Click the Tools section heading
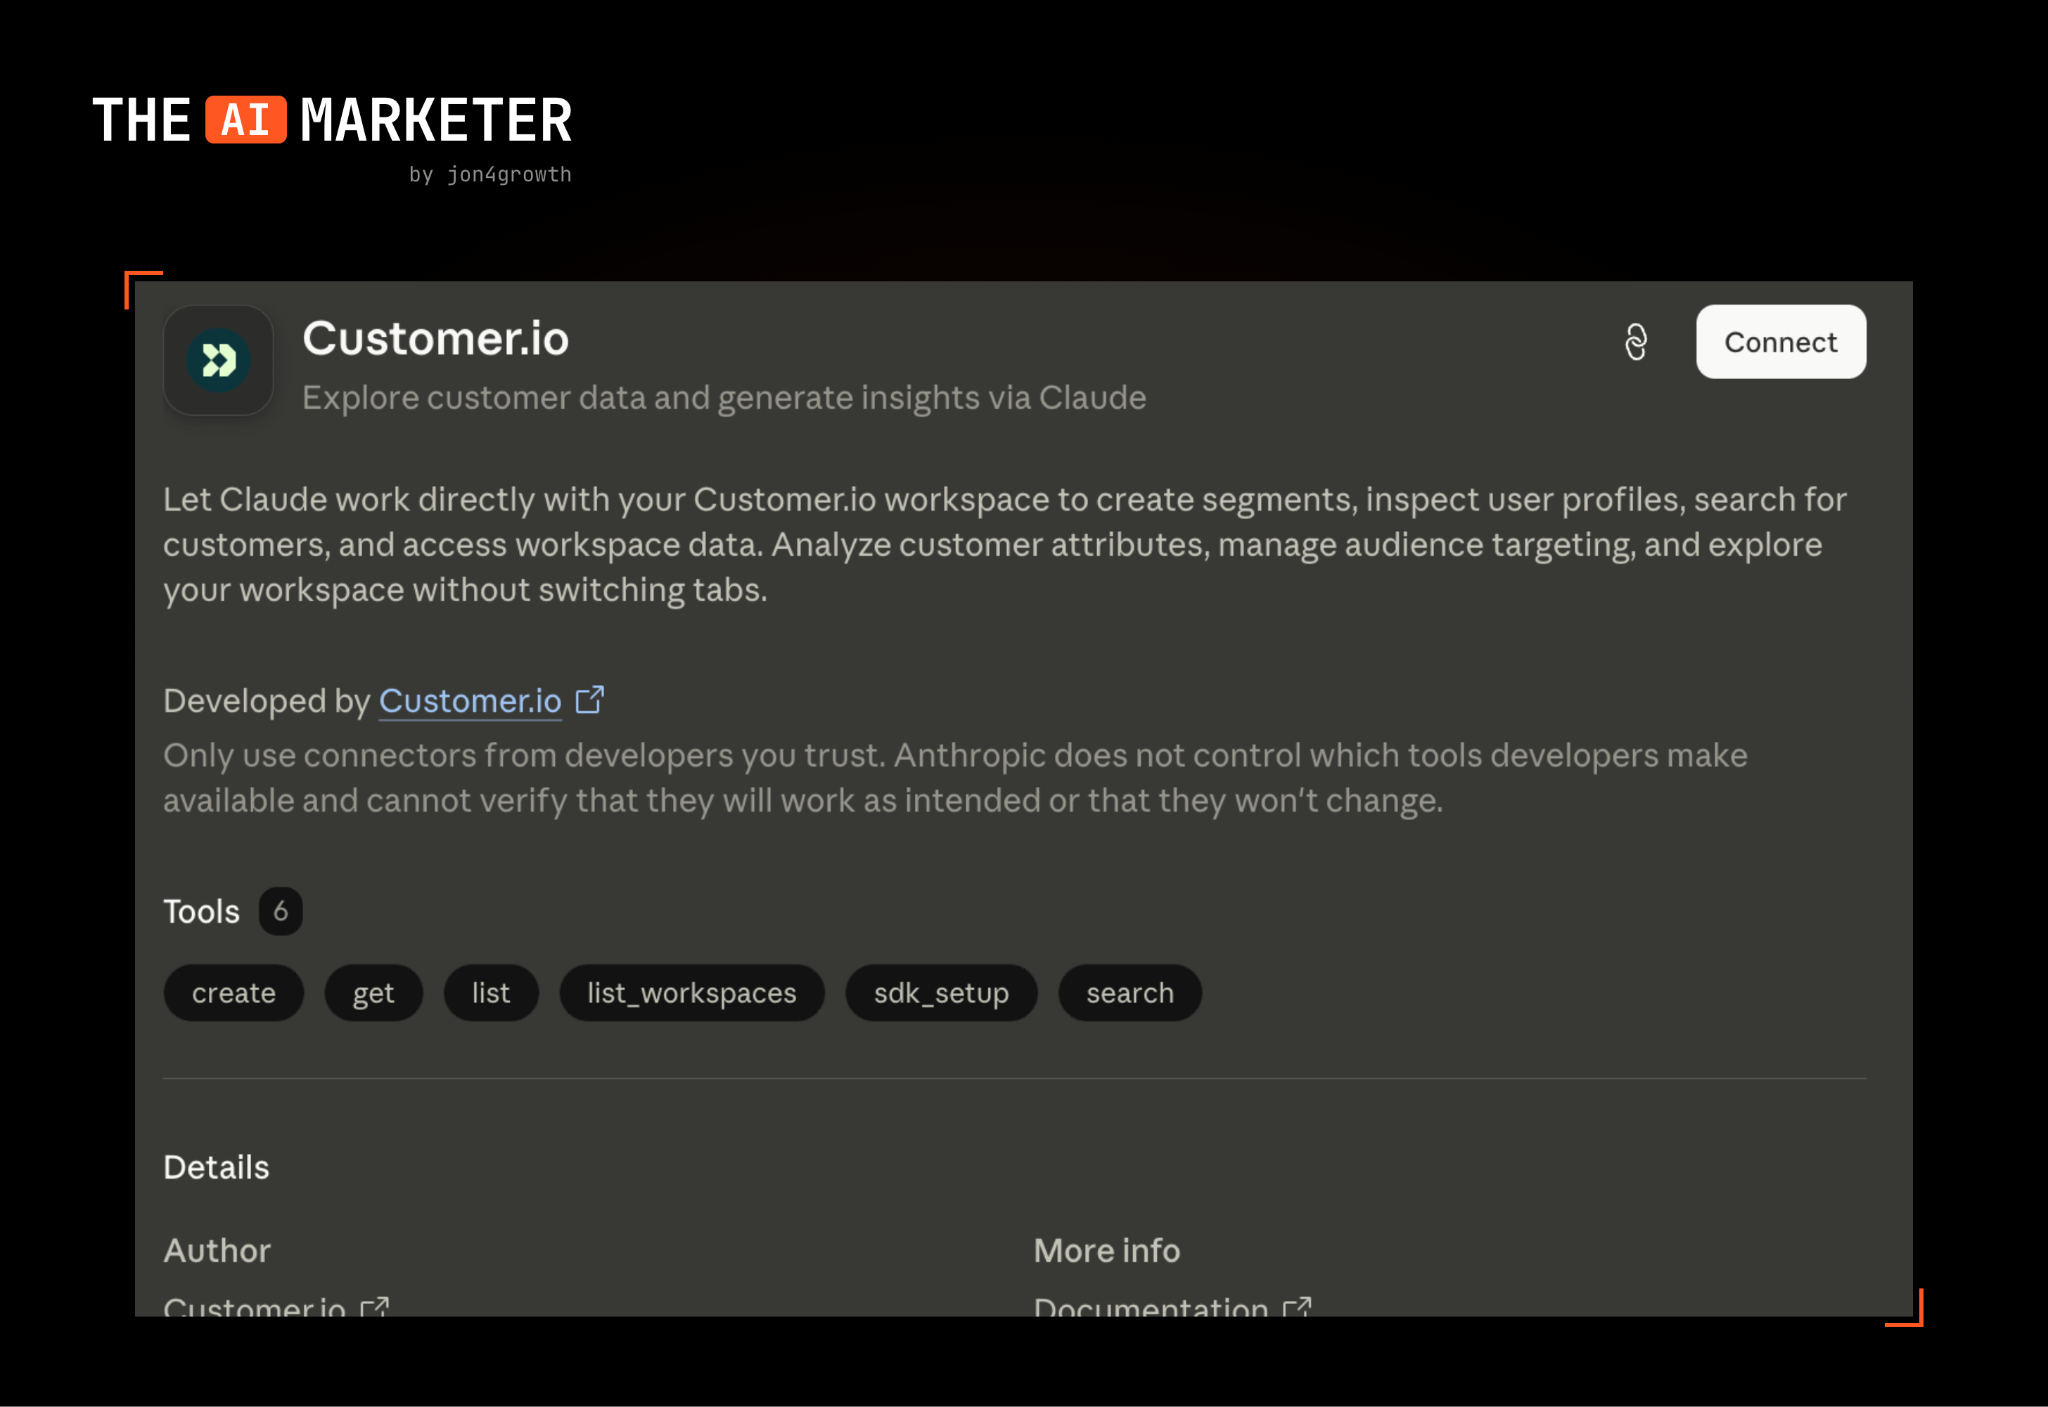This screenshot has width=2048, height=1407. pos(202,912)
